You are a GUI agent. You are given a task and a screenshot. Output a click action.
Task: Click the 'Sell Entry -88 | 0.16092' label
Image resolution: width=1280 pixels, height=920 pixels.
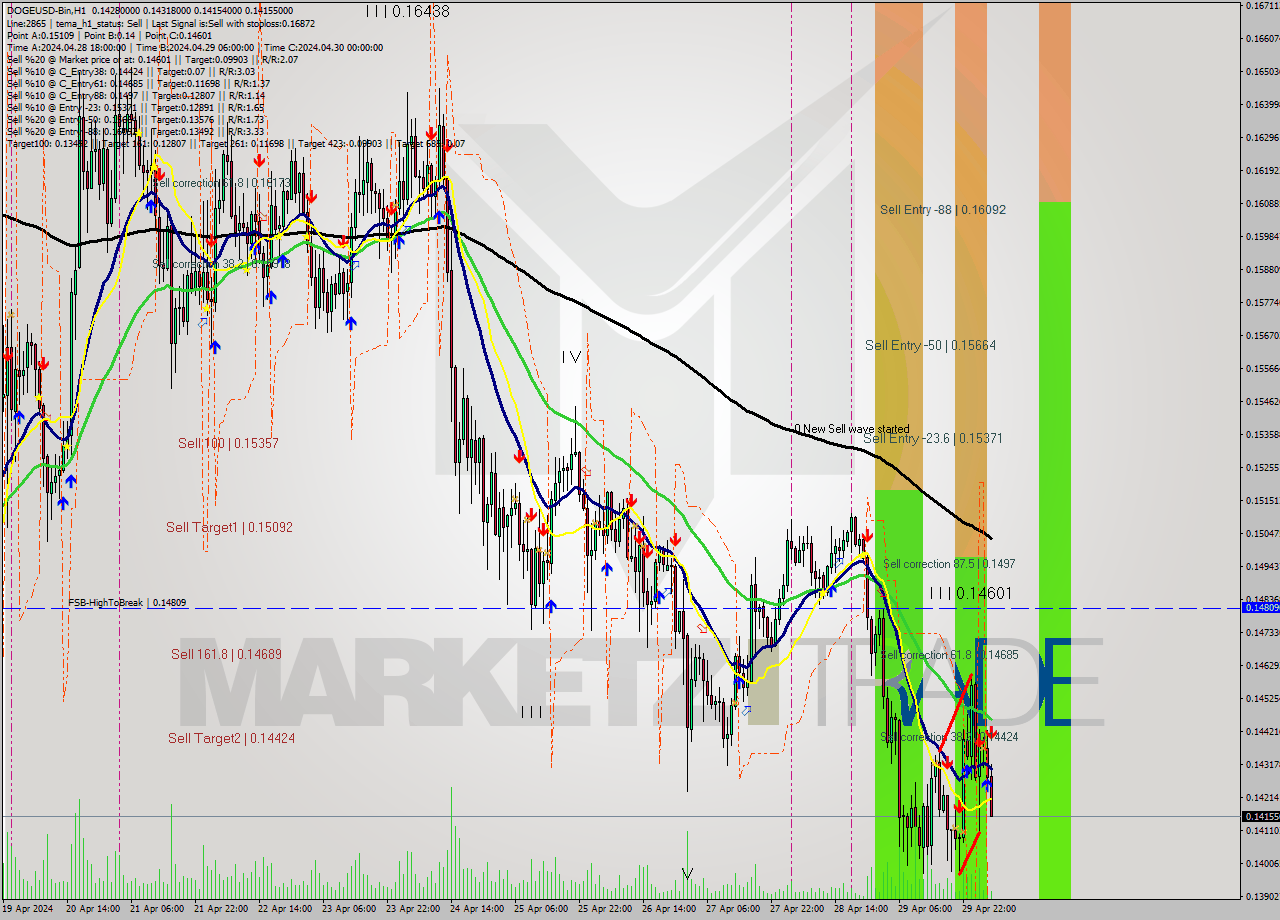(x=943, y=210)
